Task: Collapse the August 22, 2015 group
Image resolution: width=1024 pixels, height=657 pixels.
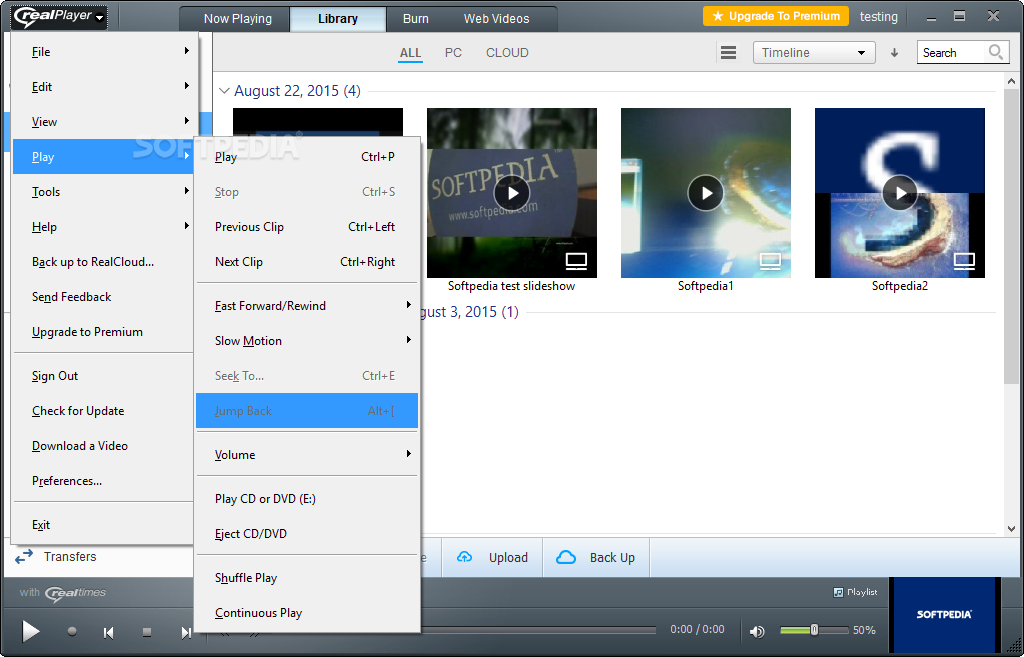Action: [224, 91]
